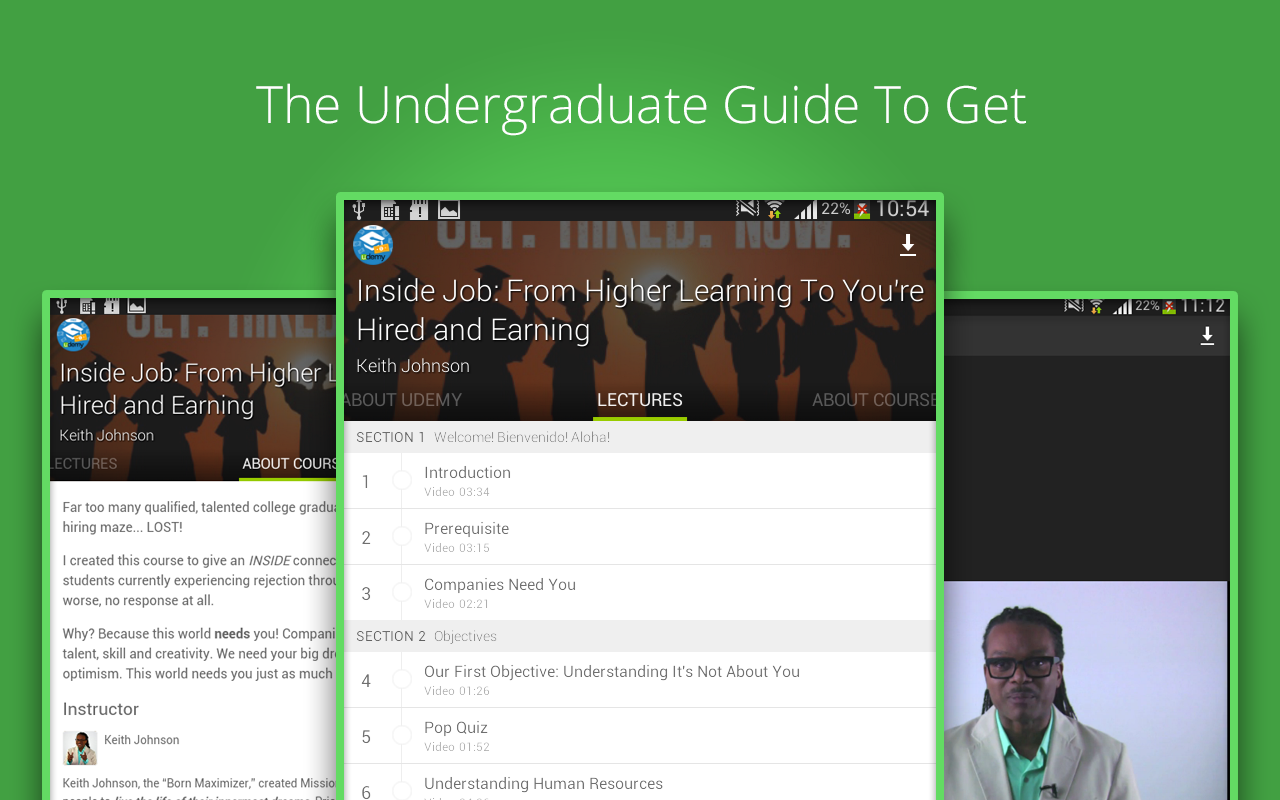Open the Prerequisite lecture

[640, 537]
